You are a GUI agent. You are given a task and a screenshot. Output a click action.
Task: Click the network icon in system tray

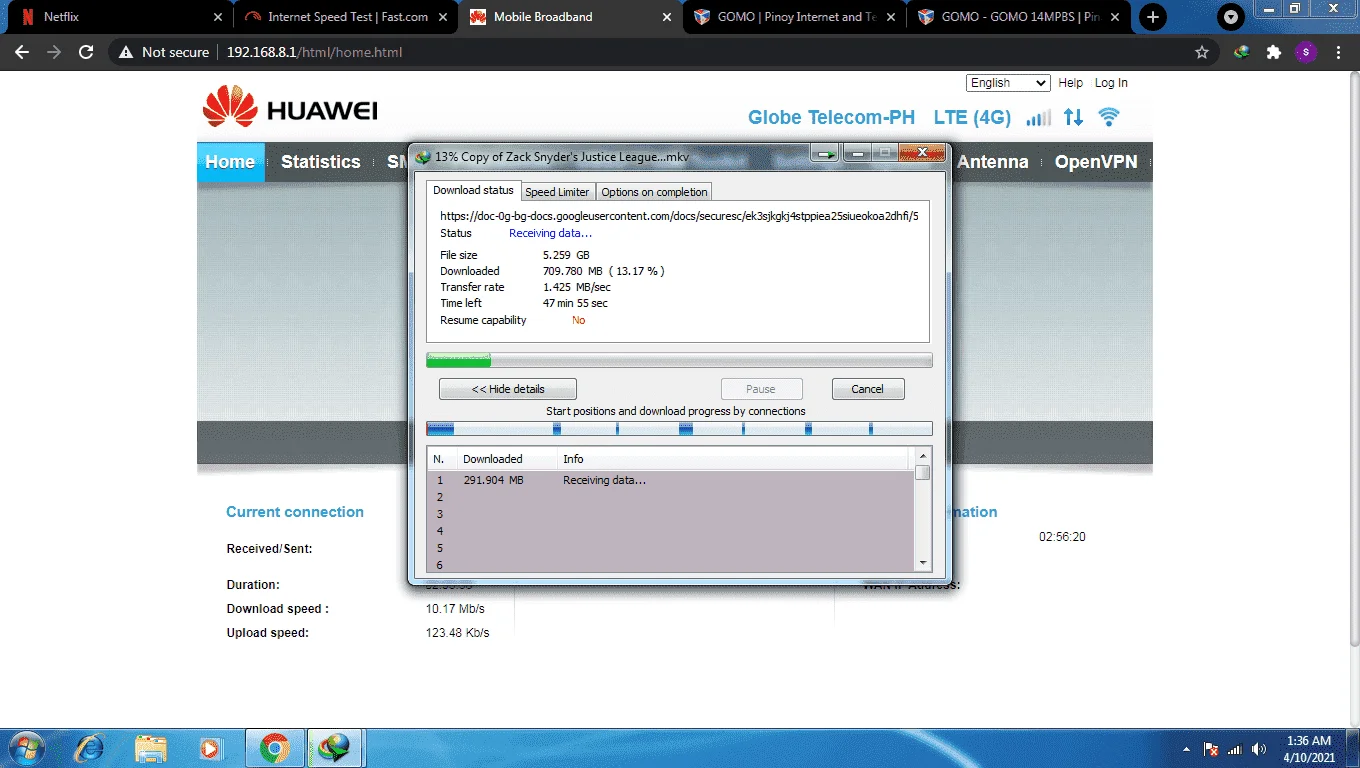(1235, 749)
